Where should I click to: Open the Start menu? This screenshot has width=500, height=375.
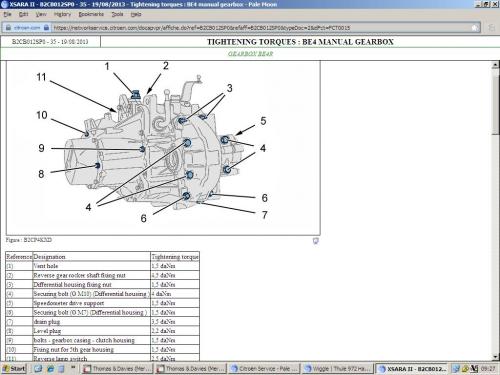click(14, 369)
